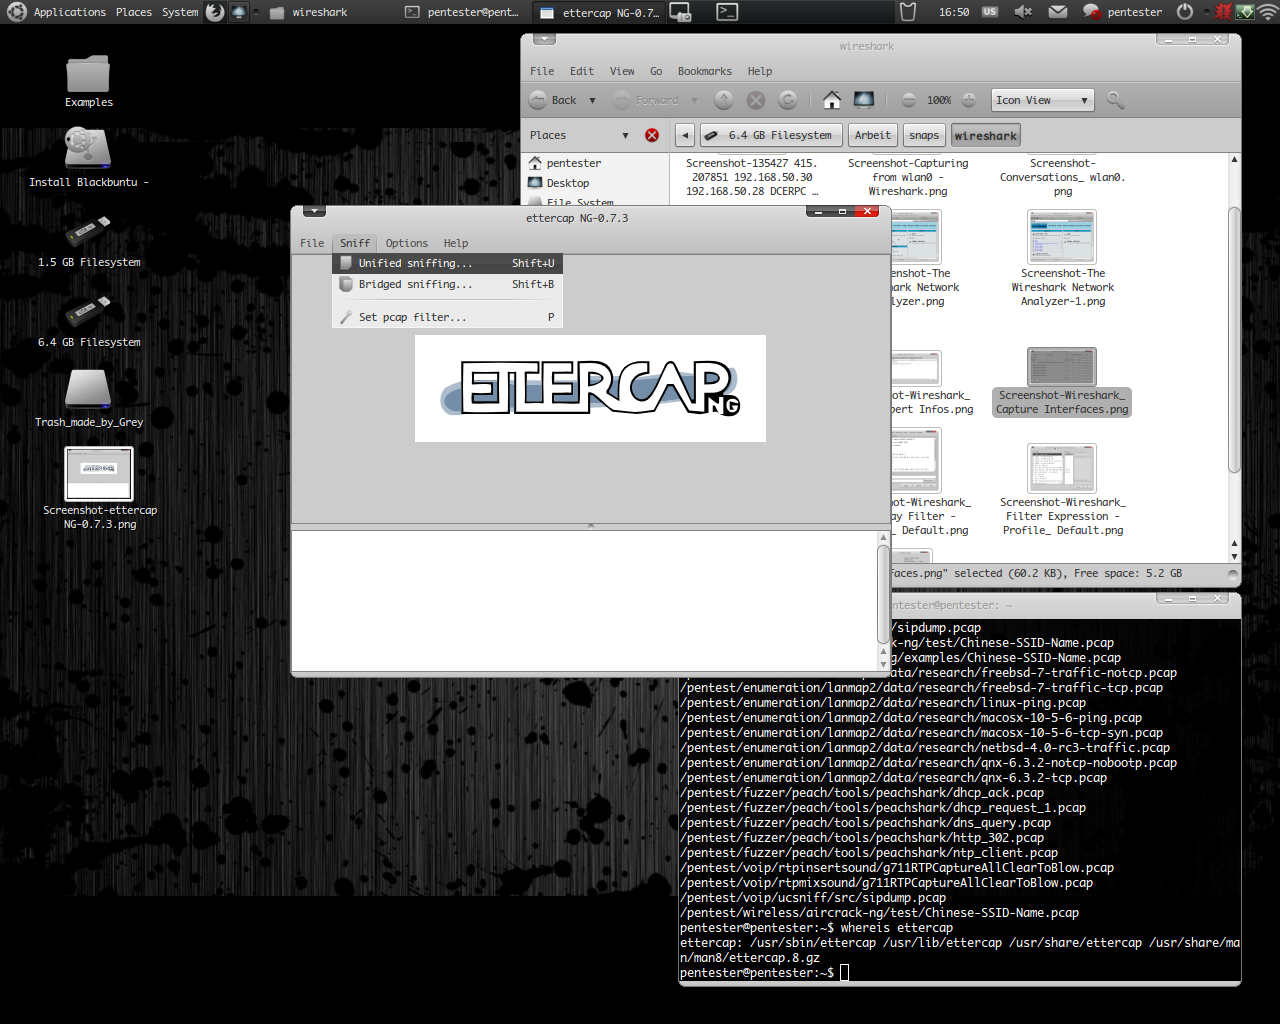Launch terminal from top panel icon
Screen dimensions: 1280x1024
coord(727,12)
